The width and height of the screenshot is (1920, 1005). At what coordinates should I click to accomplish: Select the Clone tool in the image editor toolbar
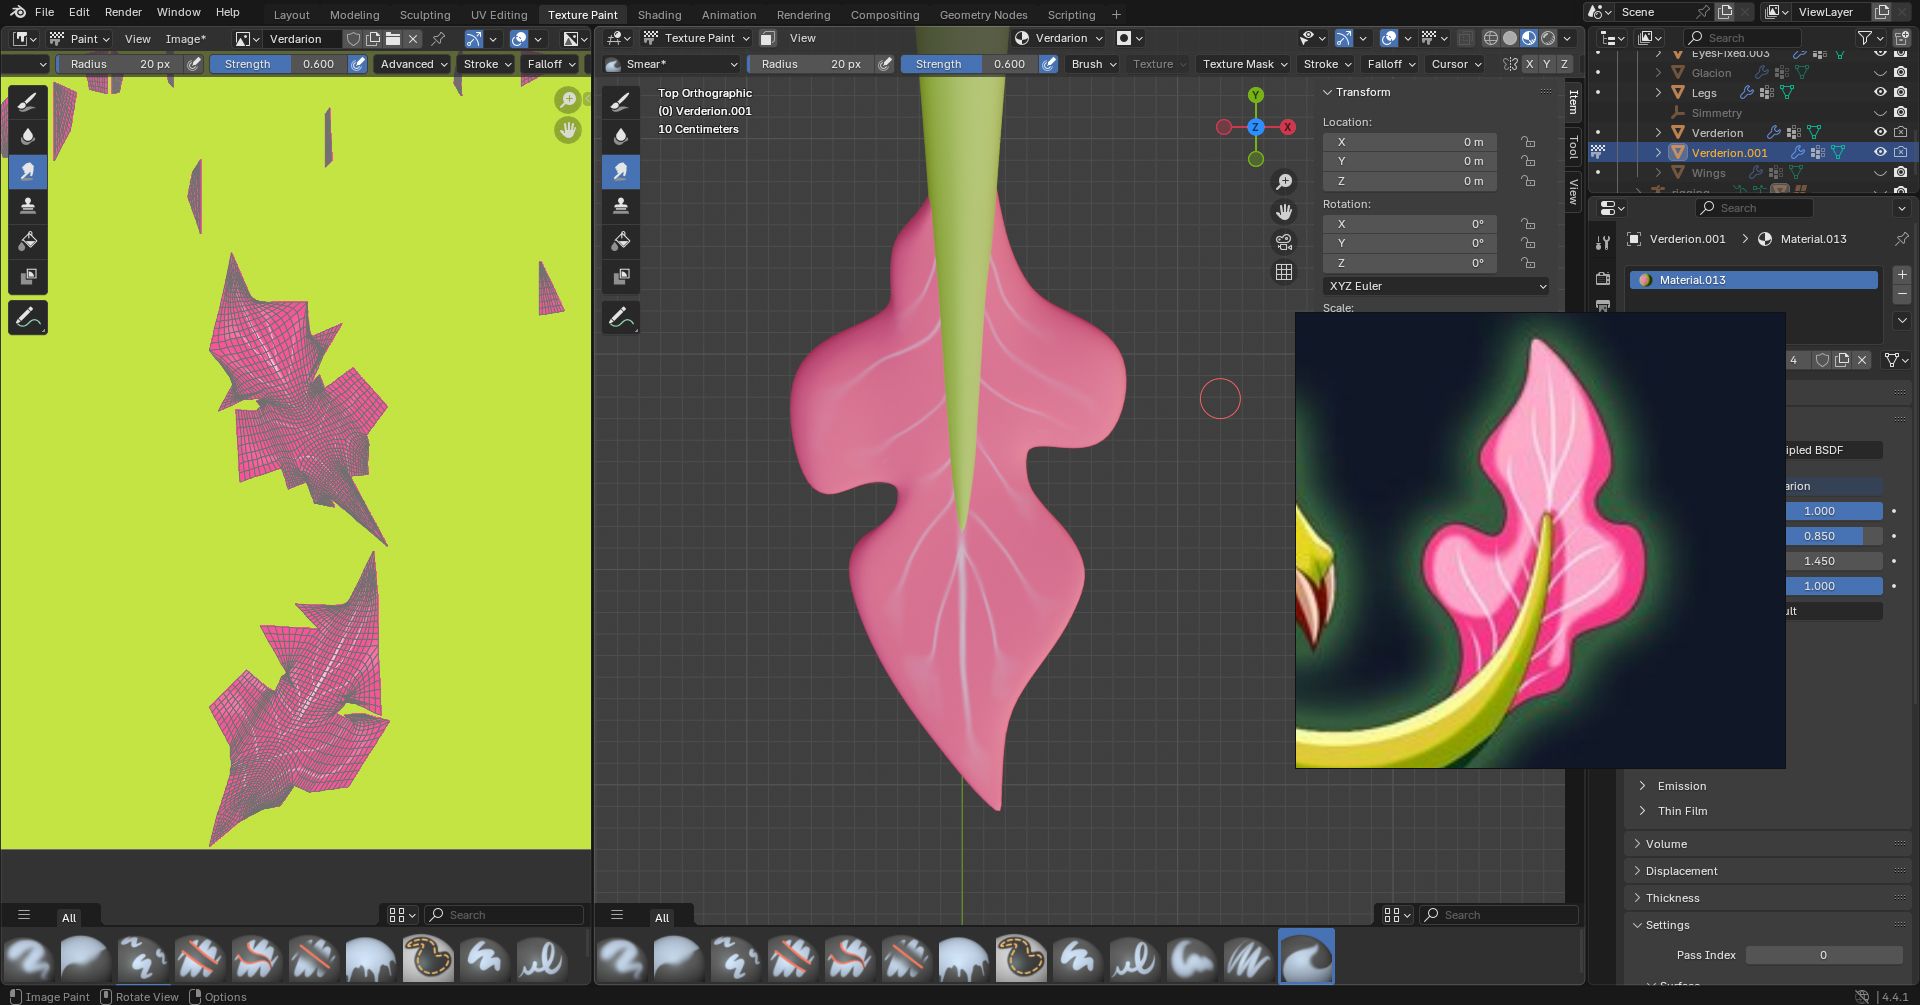tap(28, 206)
